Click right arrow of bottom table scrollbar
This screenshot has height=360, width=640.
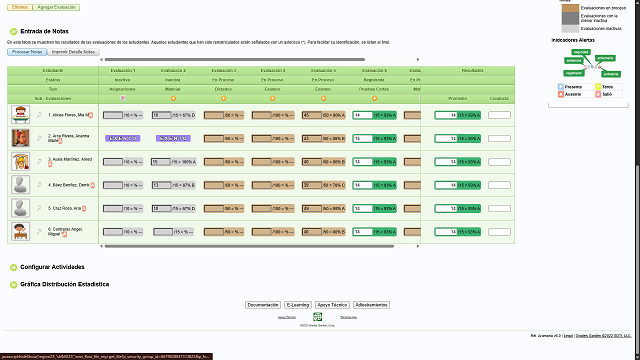418,246
